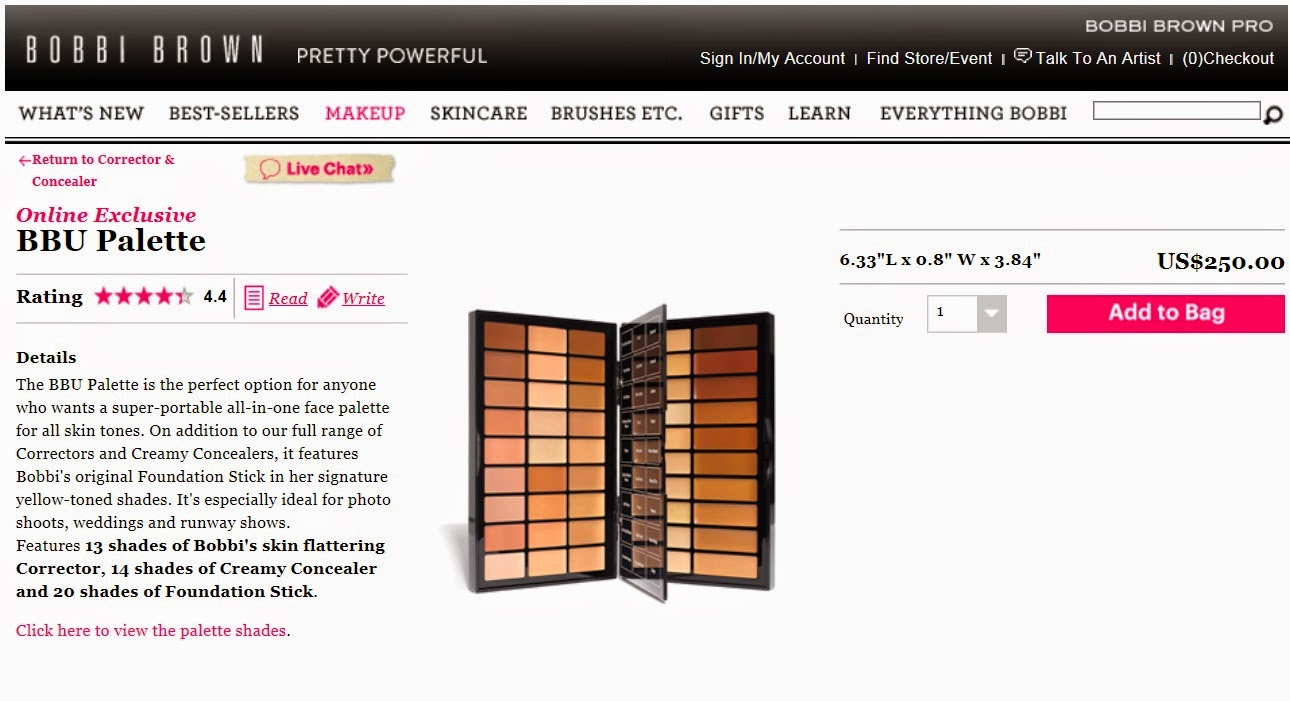Focus the site search field

(x=1177, y=111)
